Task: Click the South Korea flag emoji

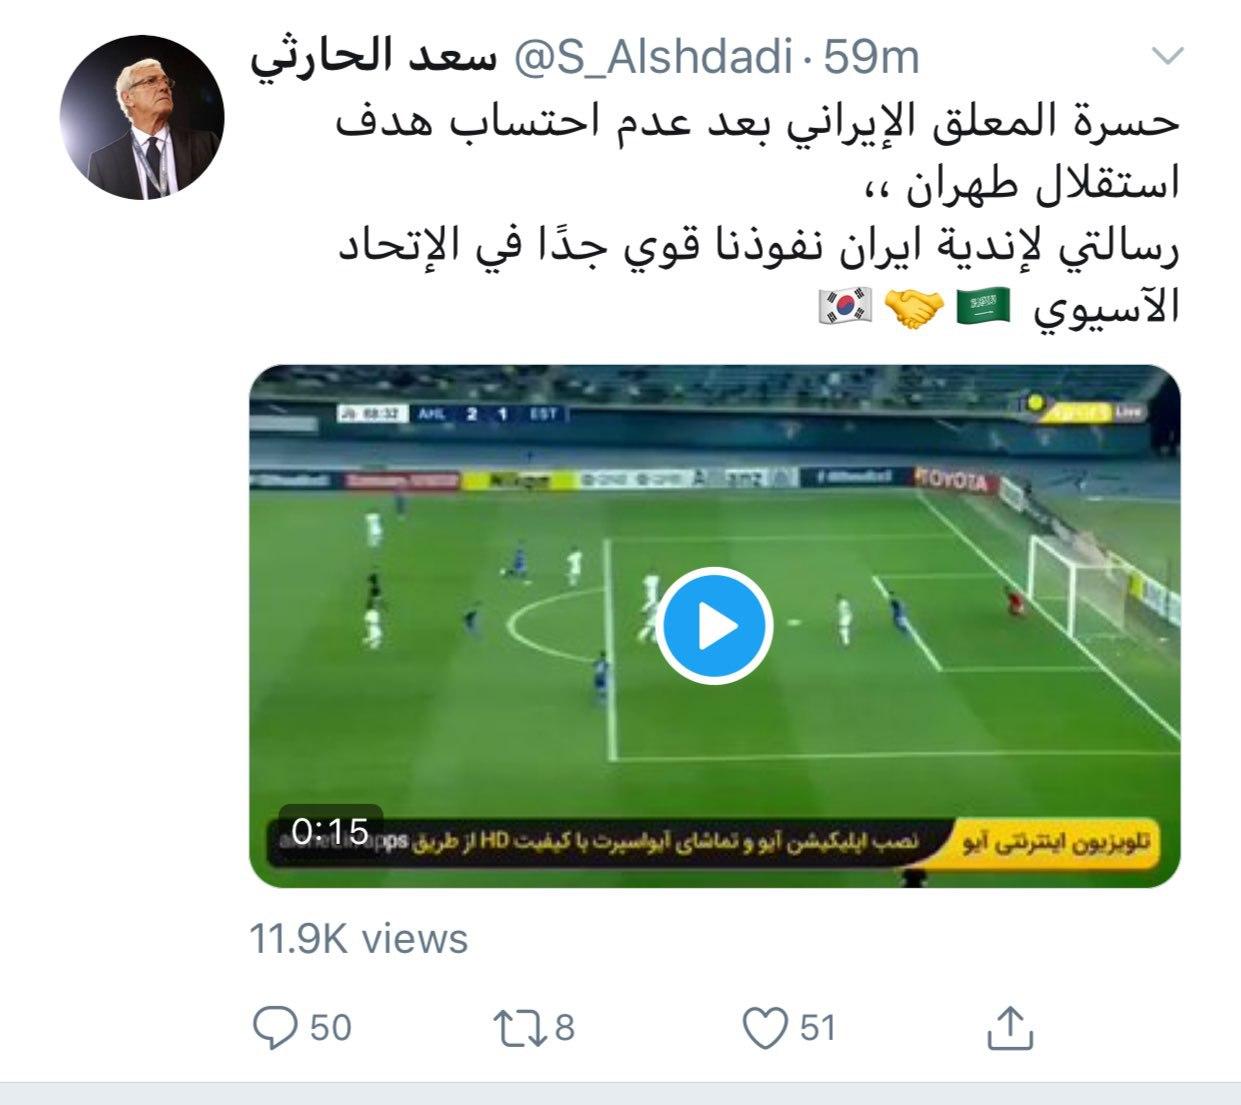Action: coord(847,308)
